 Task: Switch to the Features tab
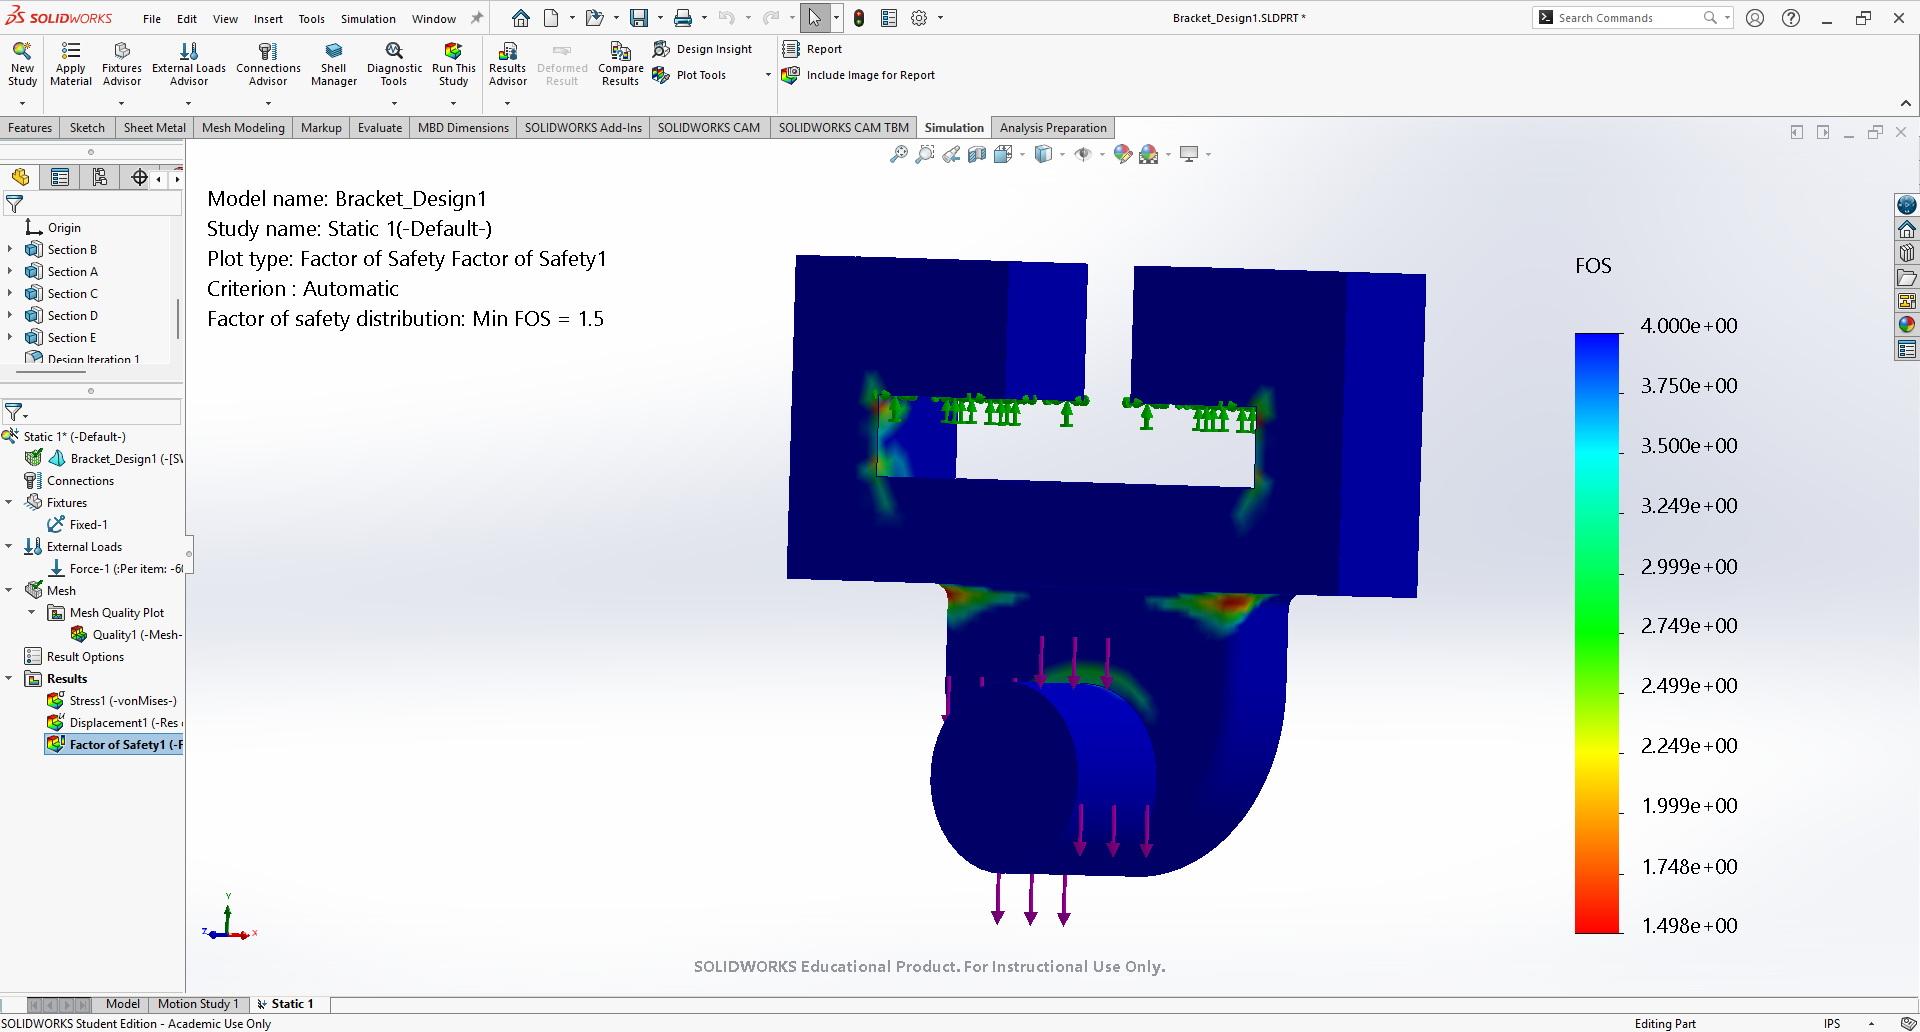30,128
